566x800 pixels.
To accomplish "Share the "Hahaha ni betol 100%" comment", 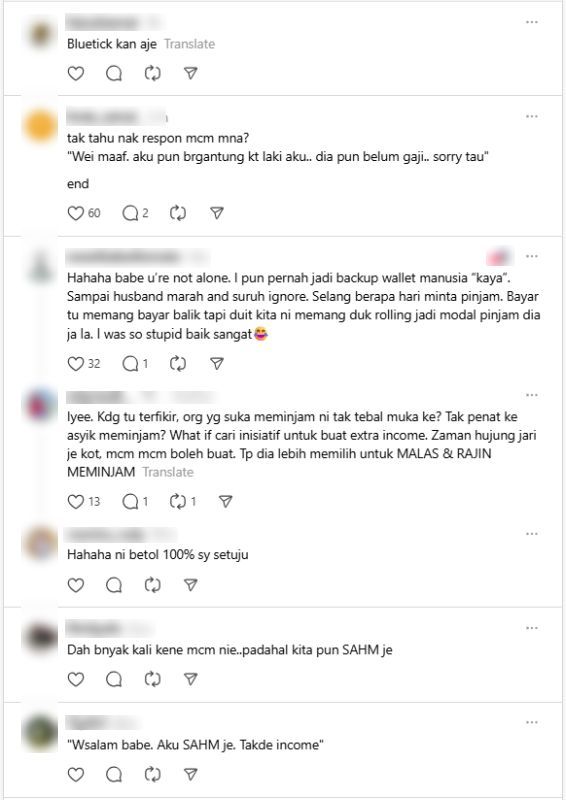I will (x=190, y=585).
